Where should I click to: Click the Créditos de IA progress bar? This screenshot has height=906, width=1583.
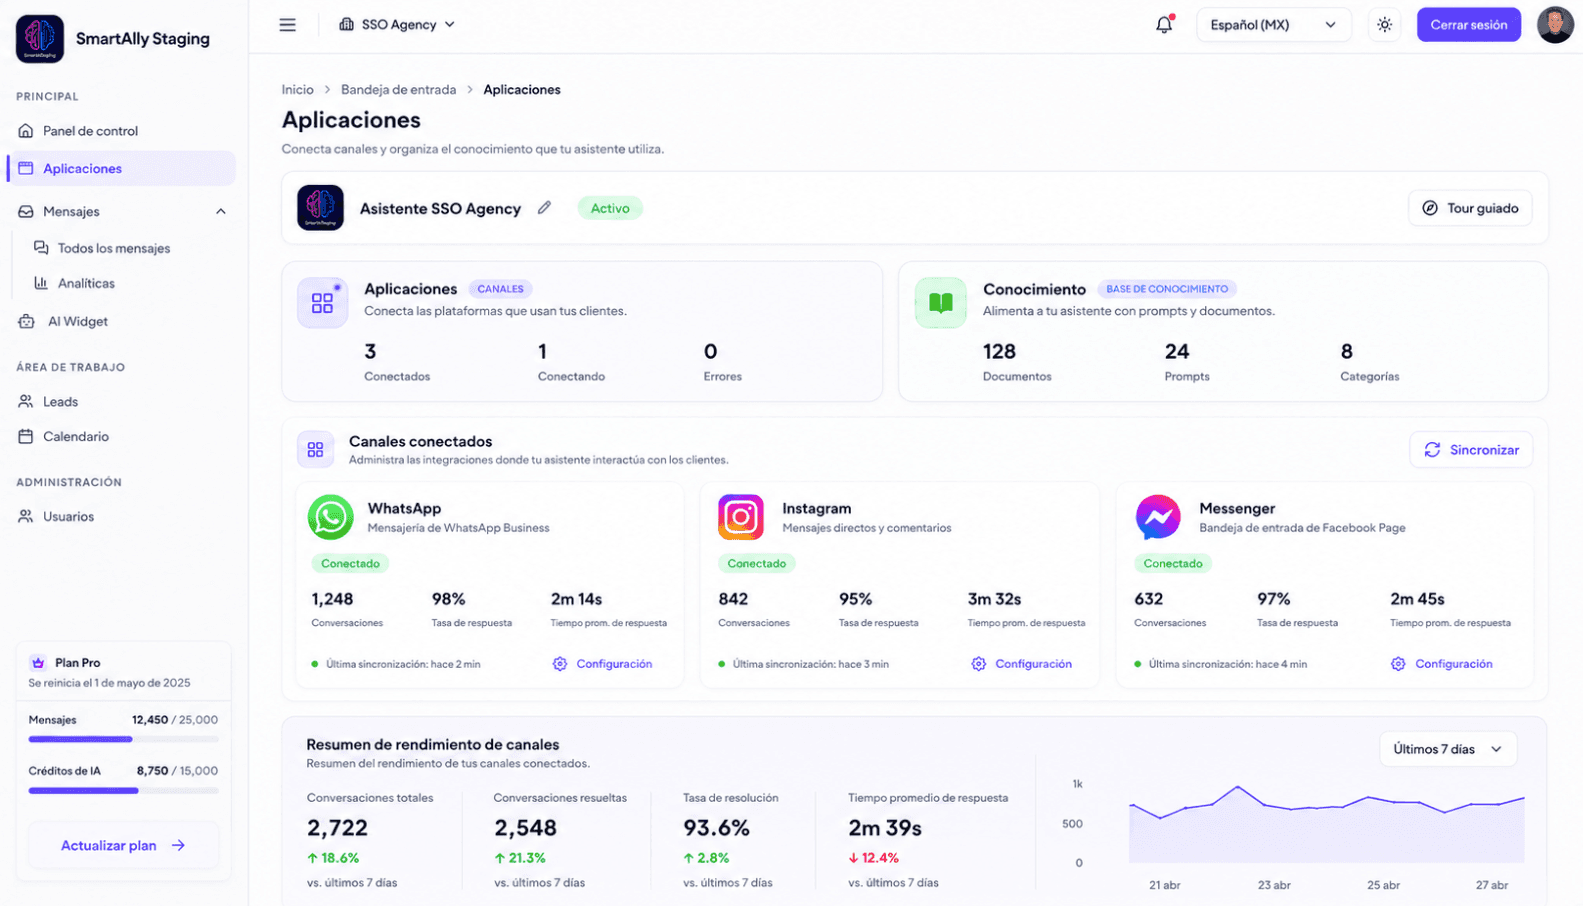[124, 790]
